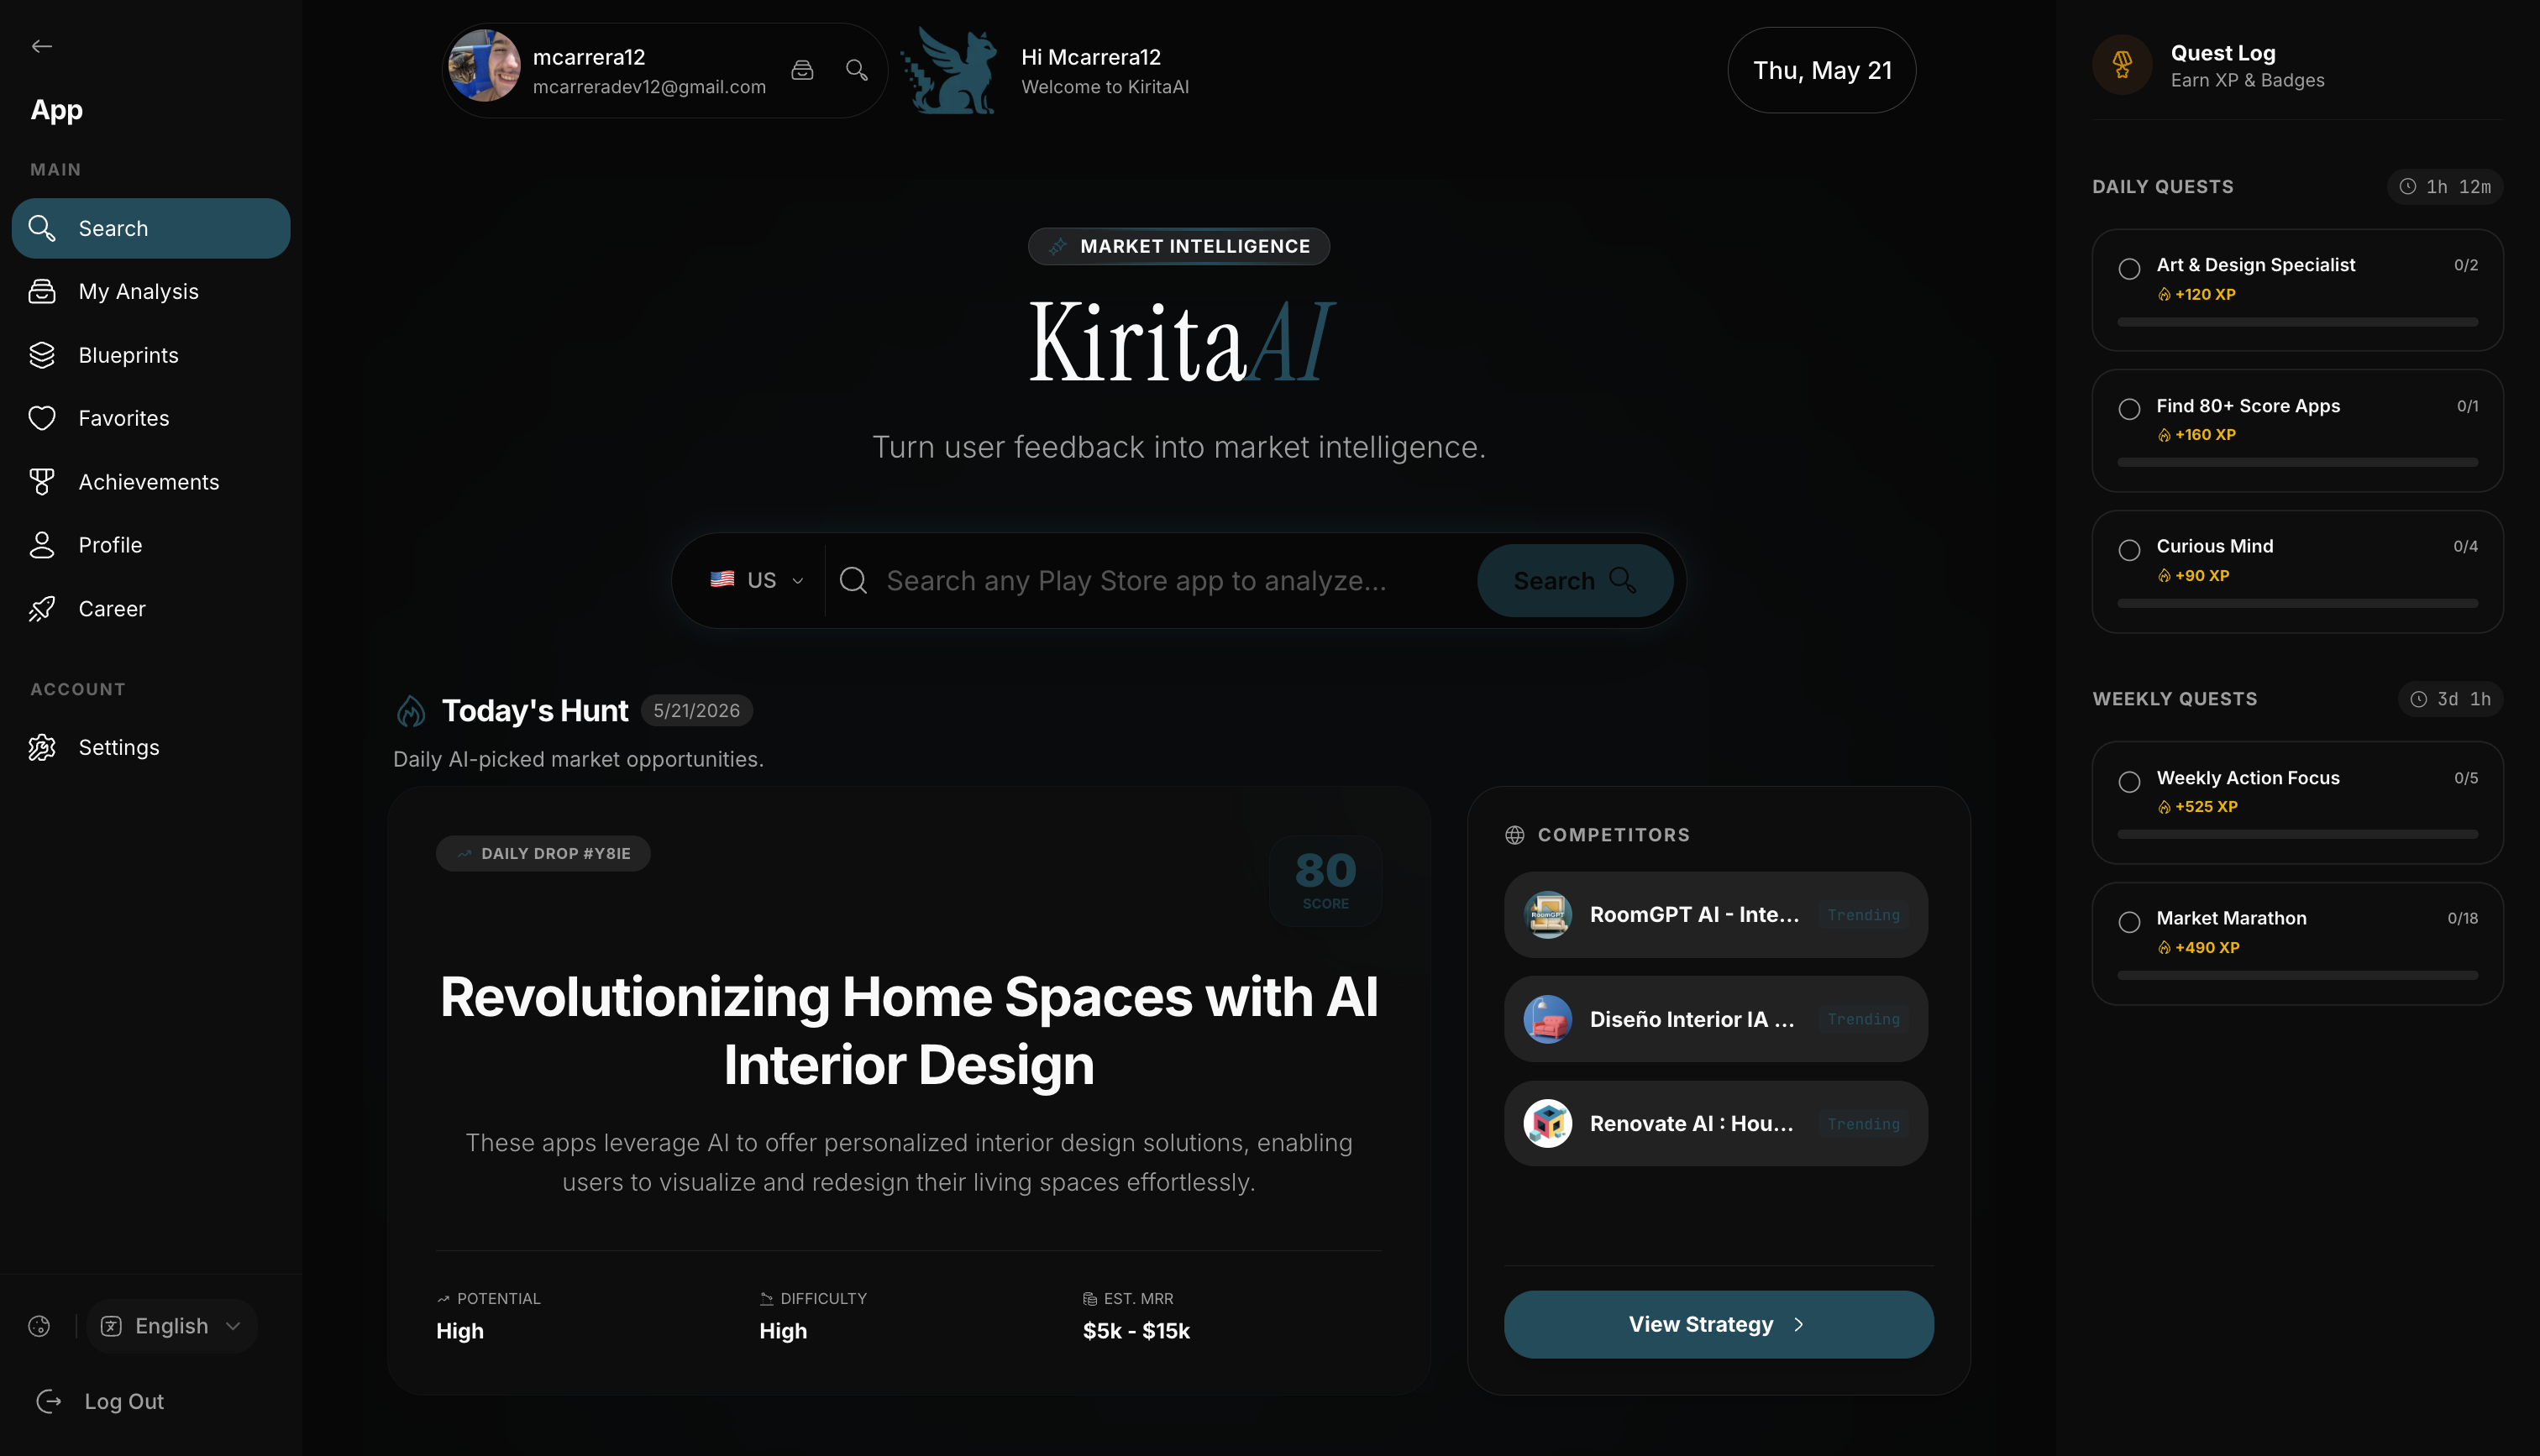Screen dimensions: 2540x1456
Task: Go to My Analysis
Action: 151,292
